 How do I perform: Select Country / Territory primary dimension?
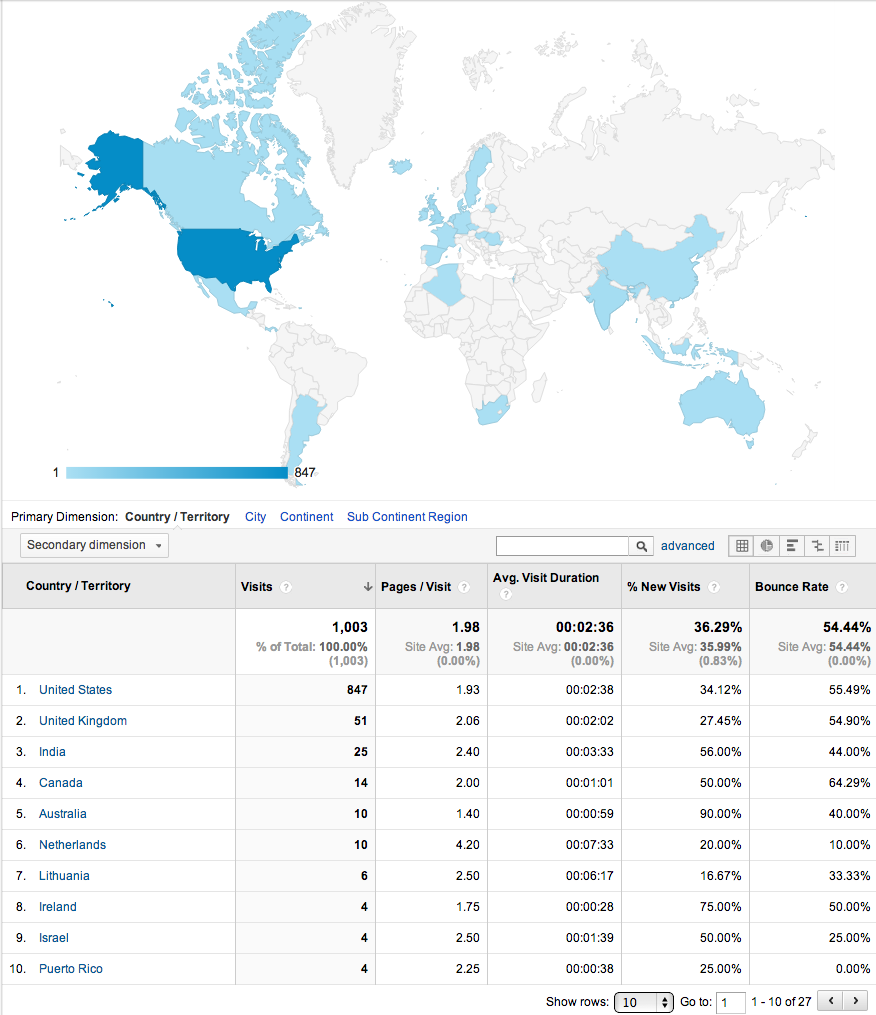click(177, 517)
